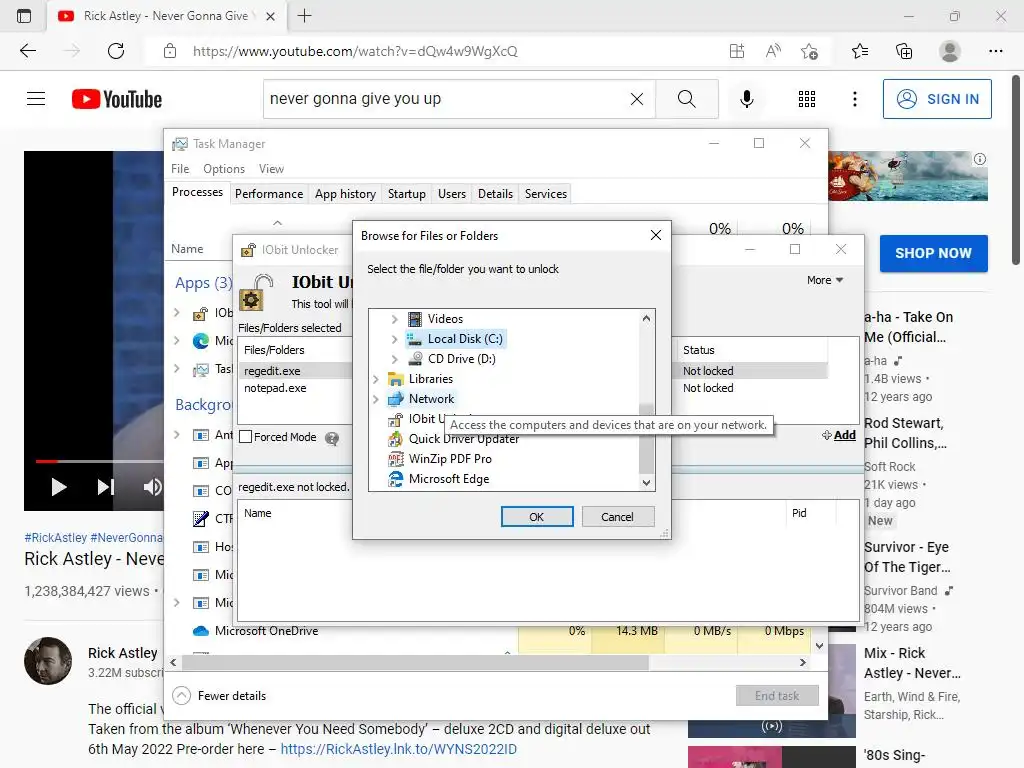
Task: Click the Rick Astley channel avatar
Action: pos(48,661)
